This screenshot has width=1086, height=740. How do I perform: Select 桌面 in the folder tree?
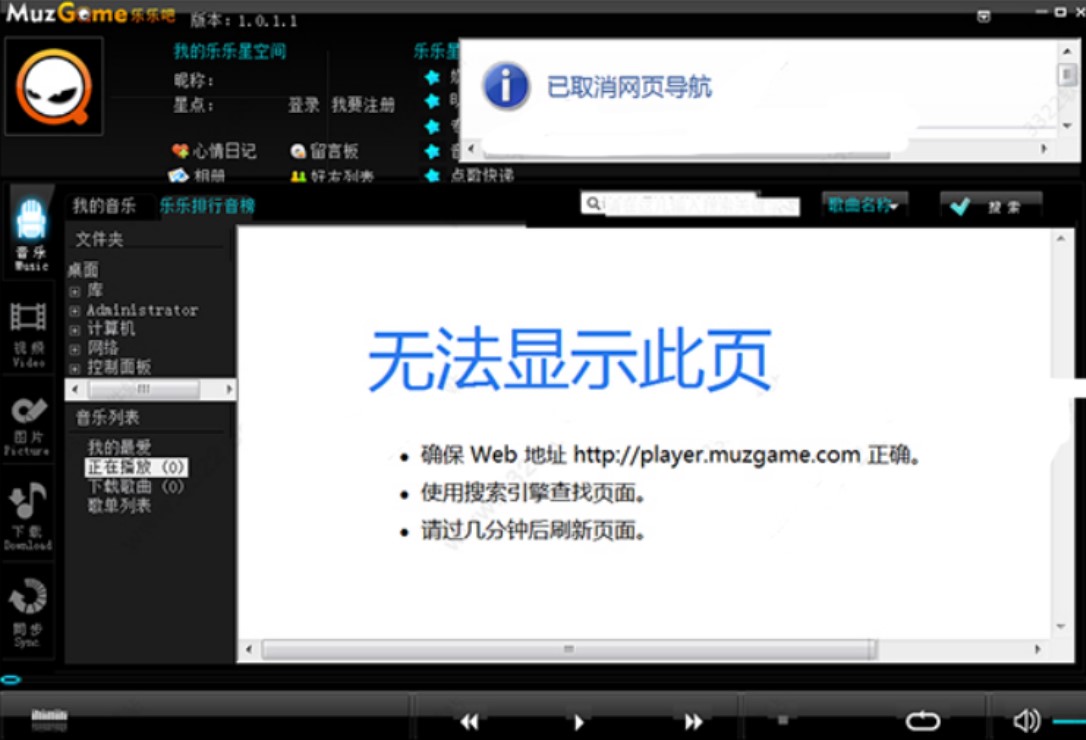(x=83, y=270)
